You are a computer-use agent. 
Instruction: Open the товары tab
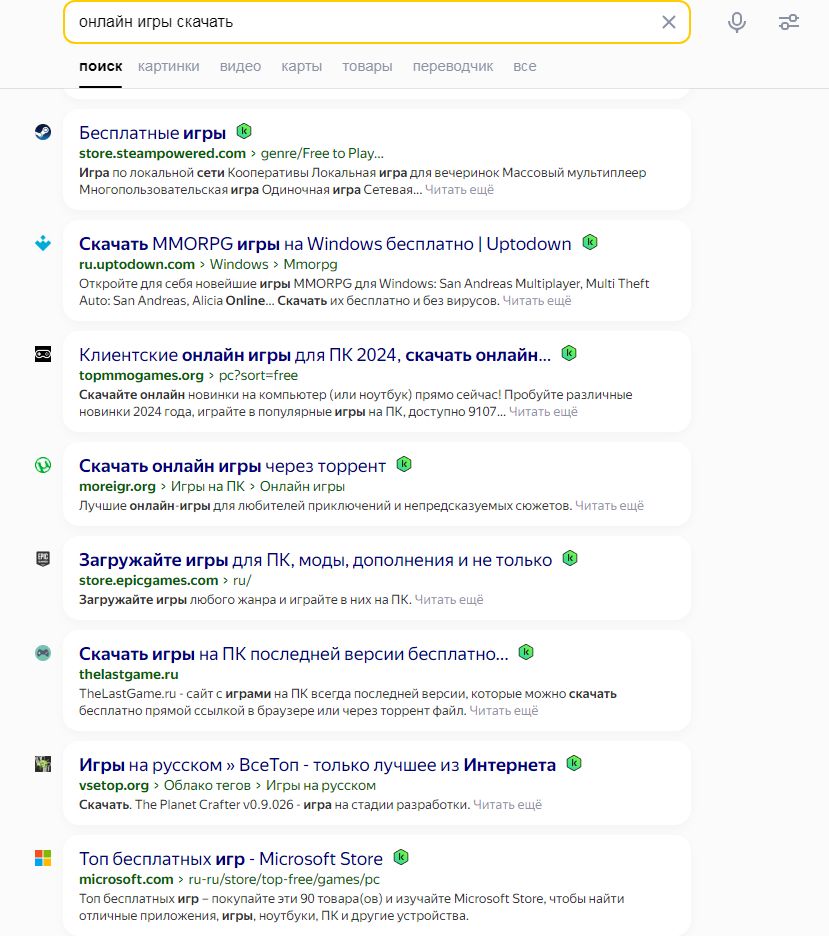(x=367, y=66)
